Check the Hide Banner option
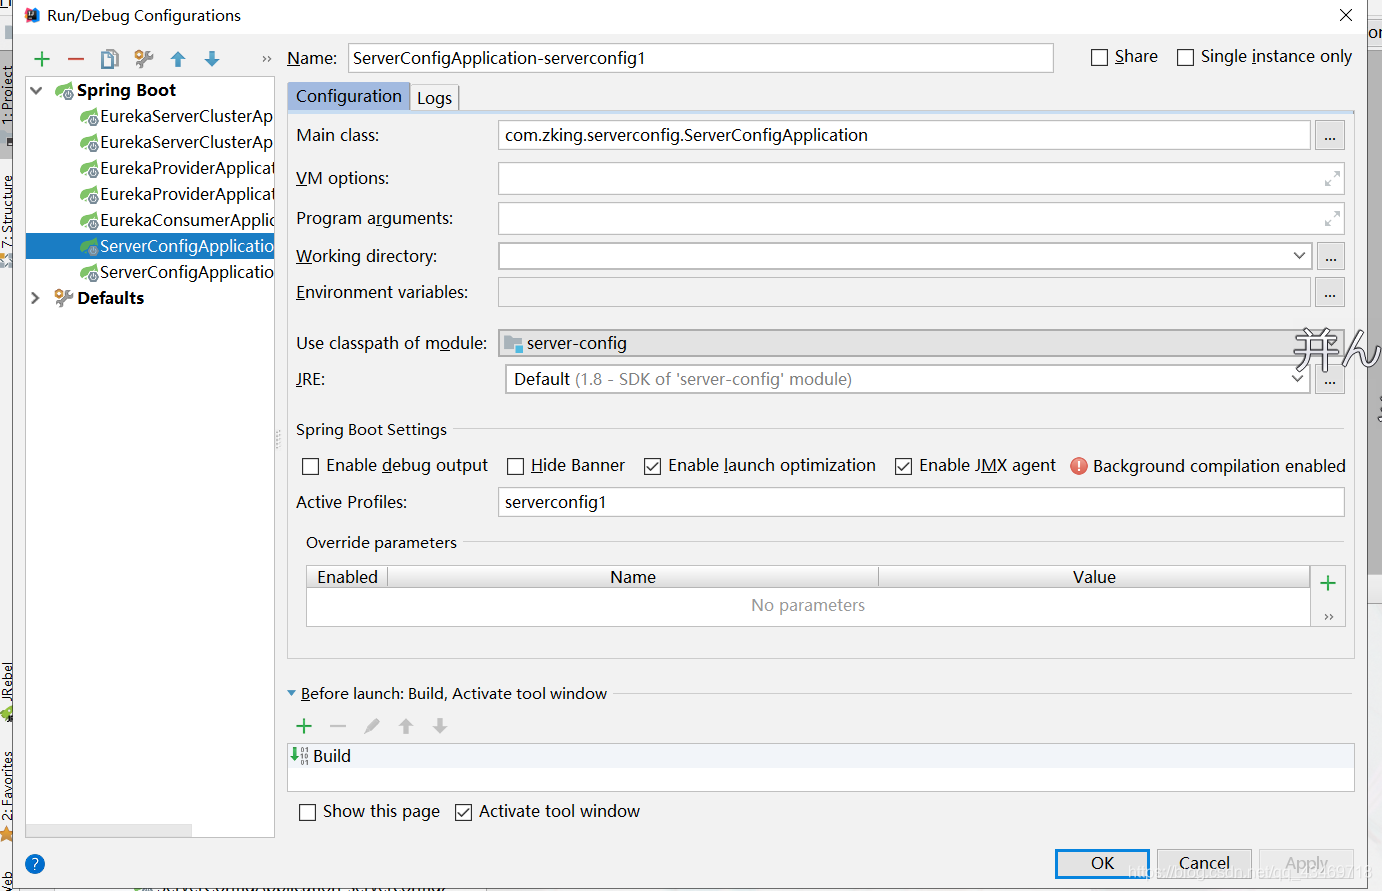 coord(516,466)
